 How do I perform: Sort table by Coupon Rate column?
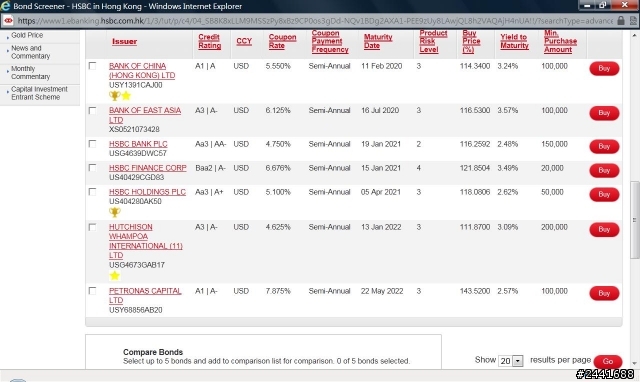click(x=282, y=41)
